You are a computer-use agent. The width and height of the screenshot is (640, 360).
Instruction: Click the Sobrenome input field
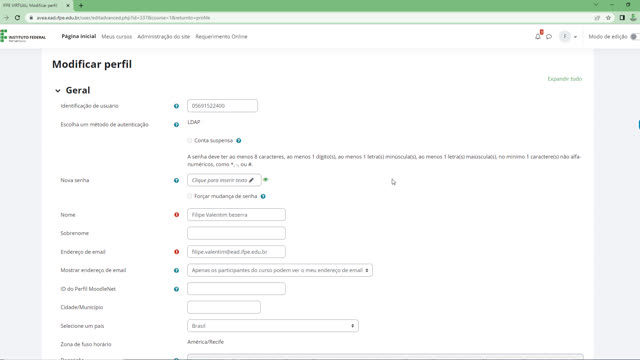click(236, 233)
